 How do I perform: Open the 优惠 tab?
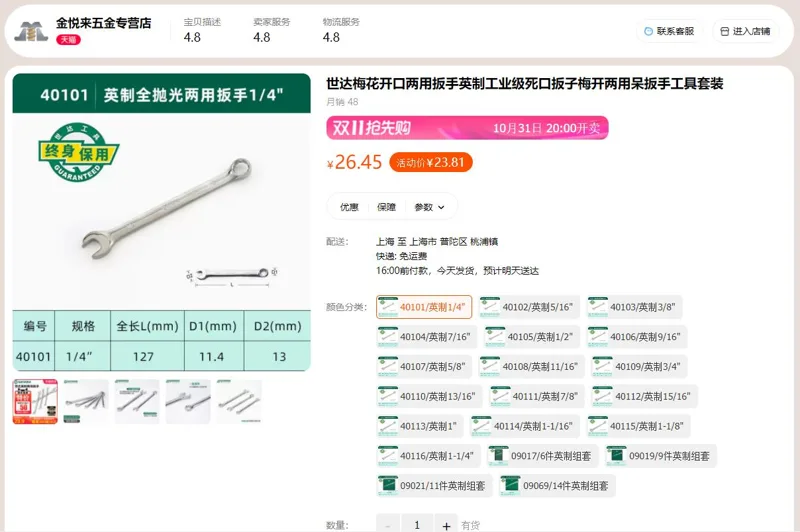tap(349, 207)
